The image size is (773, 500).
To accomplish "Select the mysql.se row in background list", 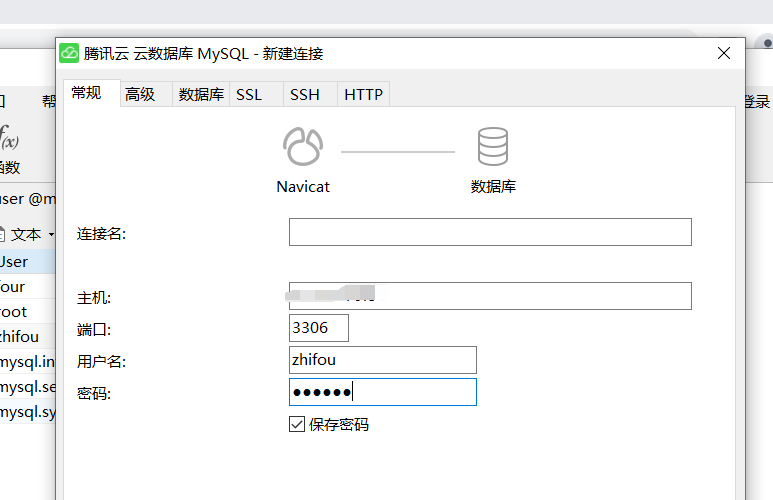I will coord(27,387).
